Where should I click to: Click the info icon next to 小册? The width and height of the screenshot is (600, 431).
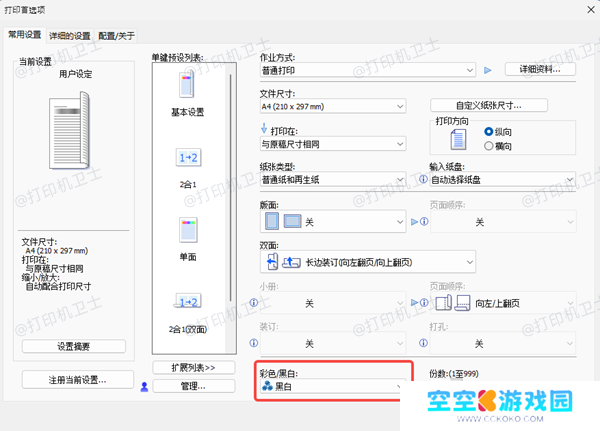pyautogui.click(x=254, y=302)
